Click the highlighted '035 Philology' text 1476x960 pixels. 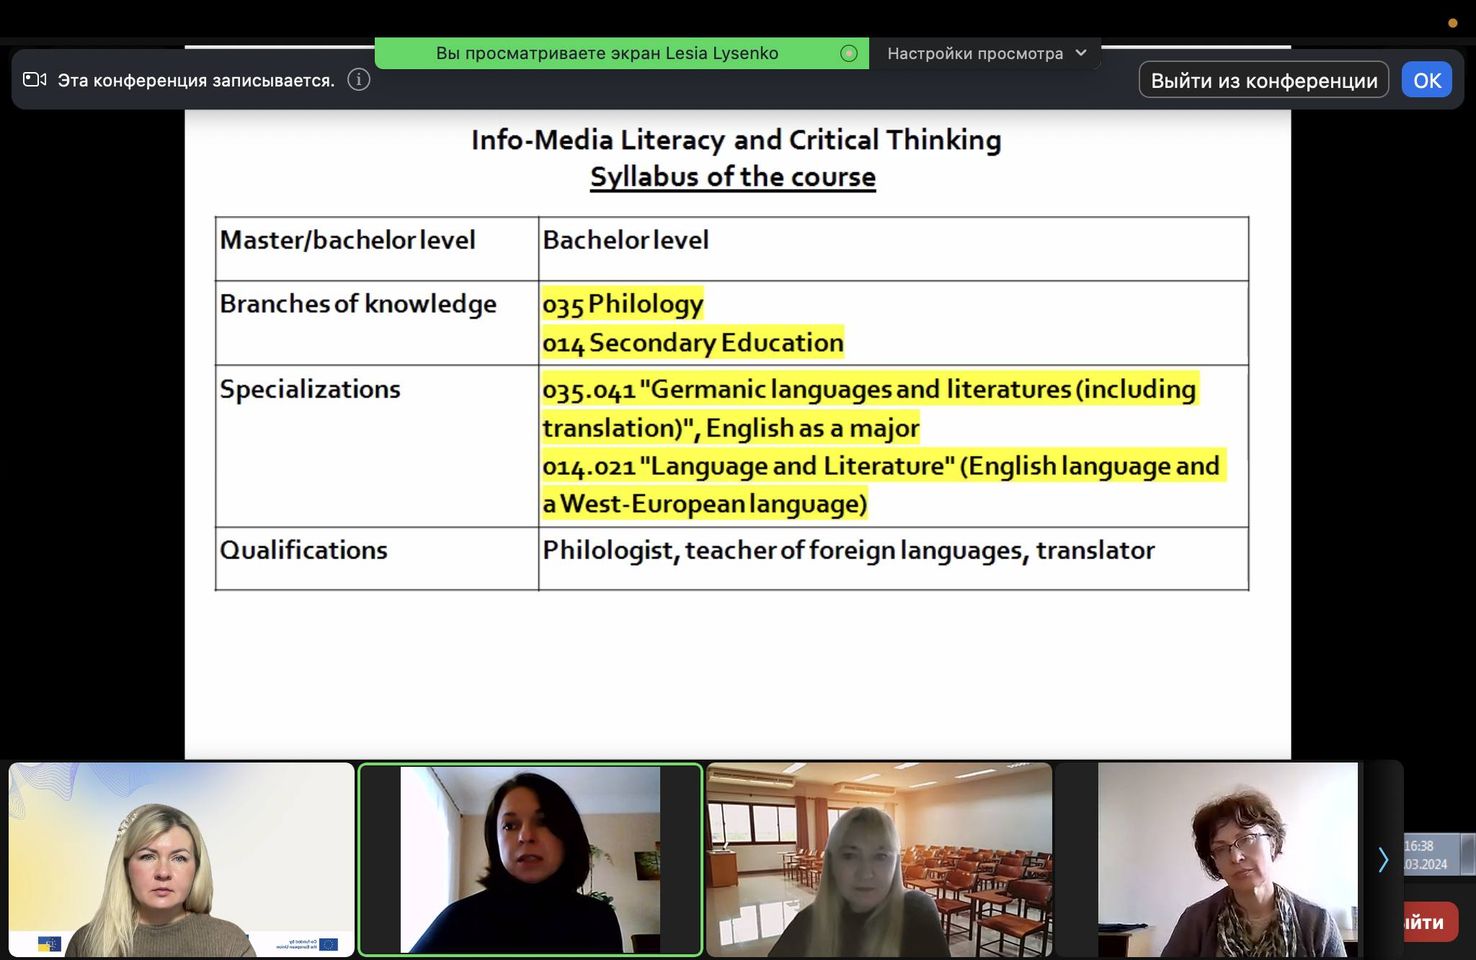point(623,304)
